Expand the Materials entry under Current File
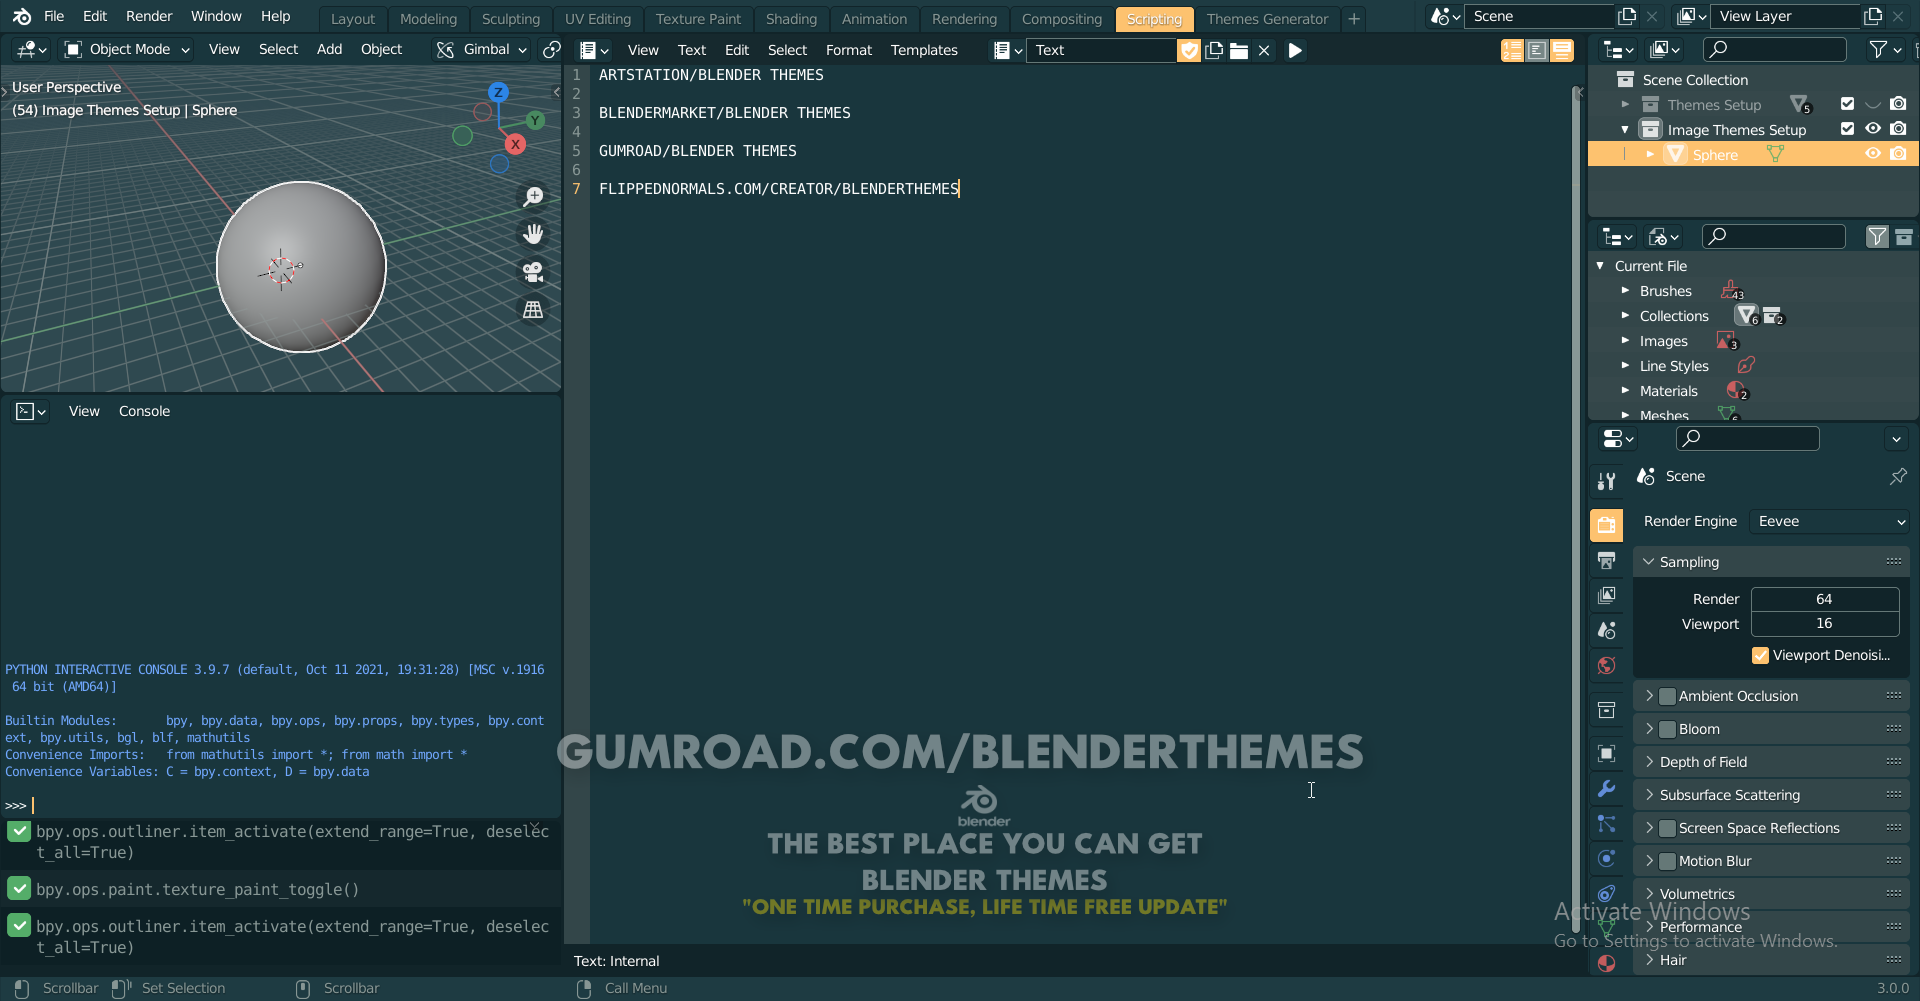 1625,391
